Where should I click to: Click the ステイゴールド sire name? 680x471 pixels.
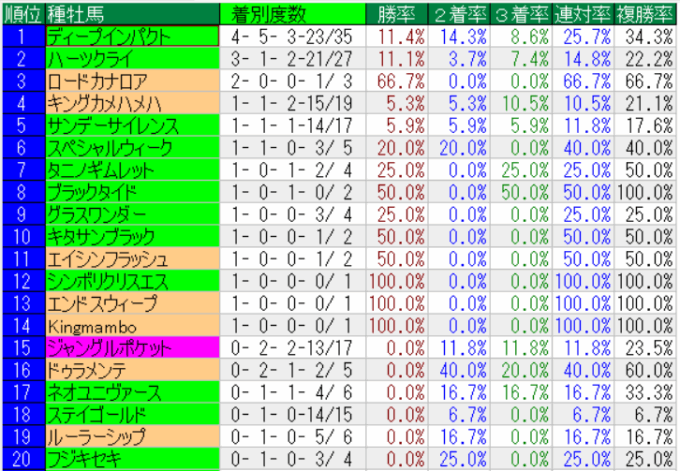tap(130, 415)
